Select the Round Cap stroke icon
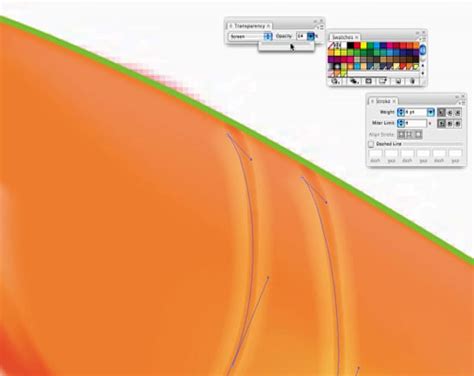The image size is (474, 376). pyautogui.click(x=450, y=113)
